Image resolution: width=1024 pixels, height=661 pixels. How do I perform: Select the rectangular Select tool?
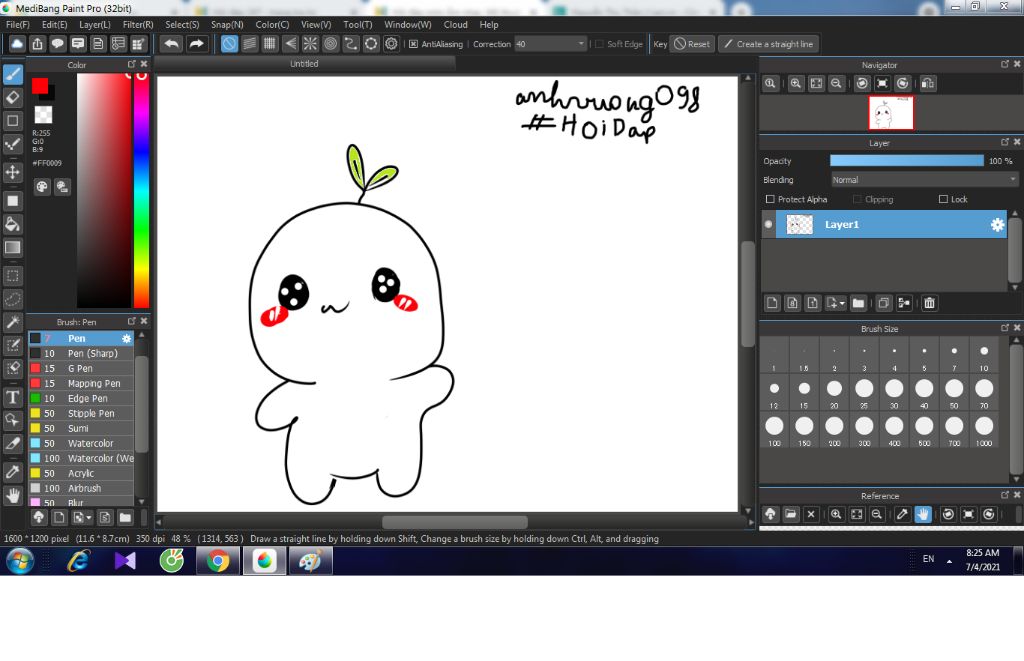coord(12,276)
